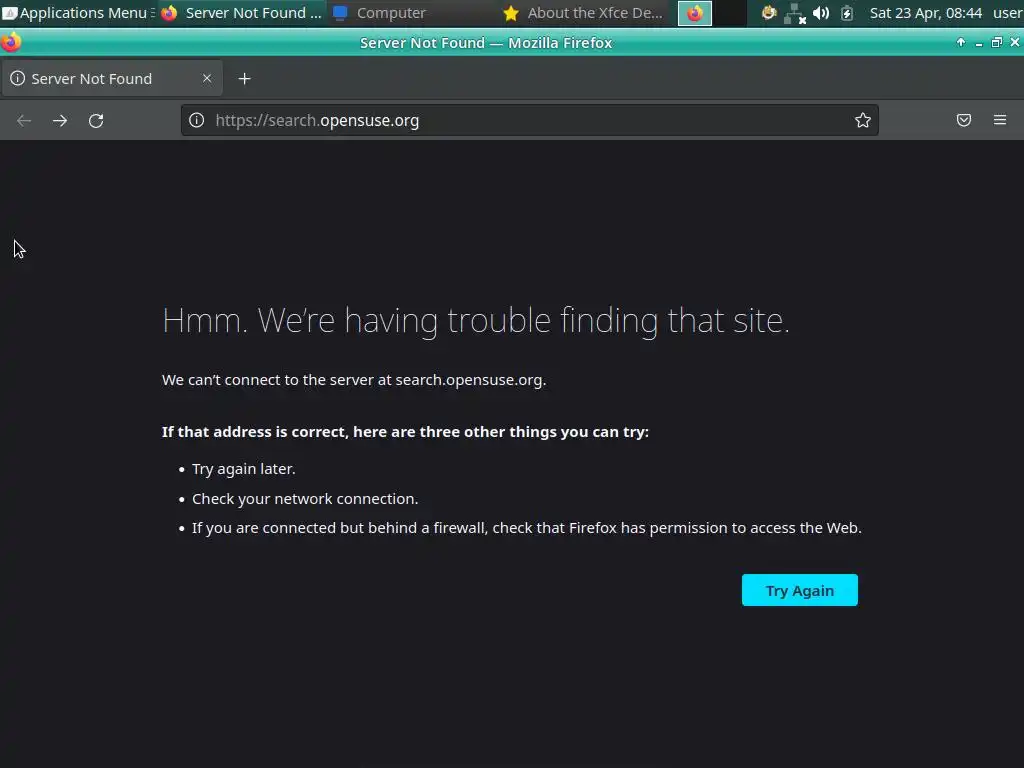Viewport: 1024px width, 768px height.
Task: Show site information icon in address bar
Action: (197, 120)
